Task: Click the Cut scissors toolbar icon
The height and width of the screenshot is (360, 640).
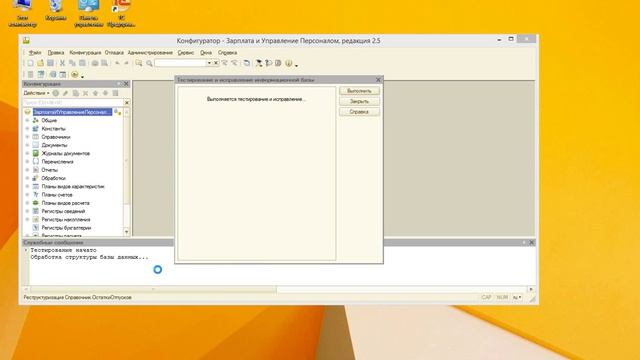Action: (x=62, y=63)
